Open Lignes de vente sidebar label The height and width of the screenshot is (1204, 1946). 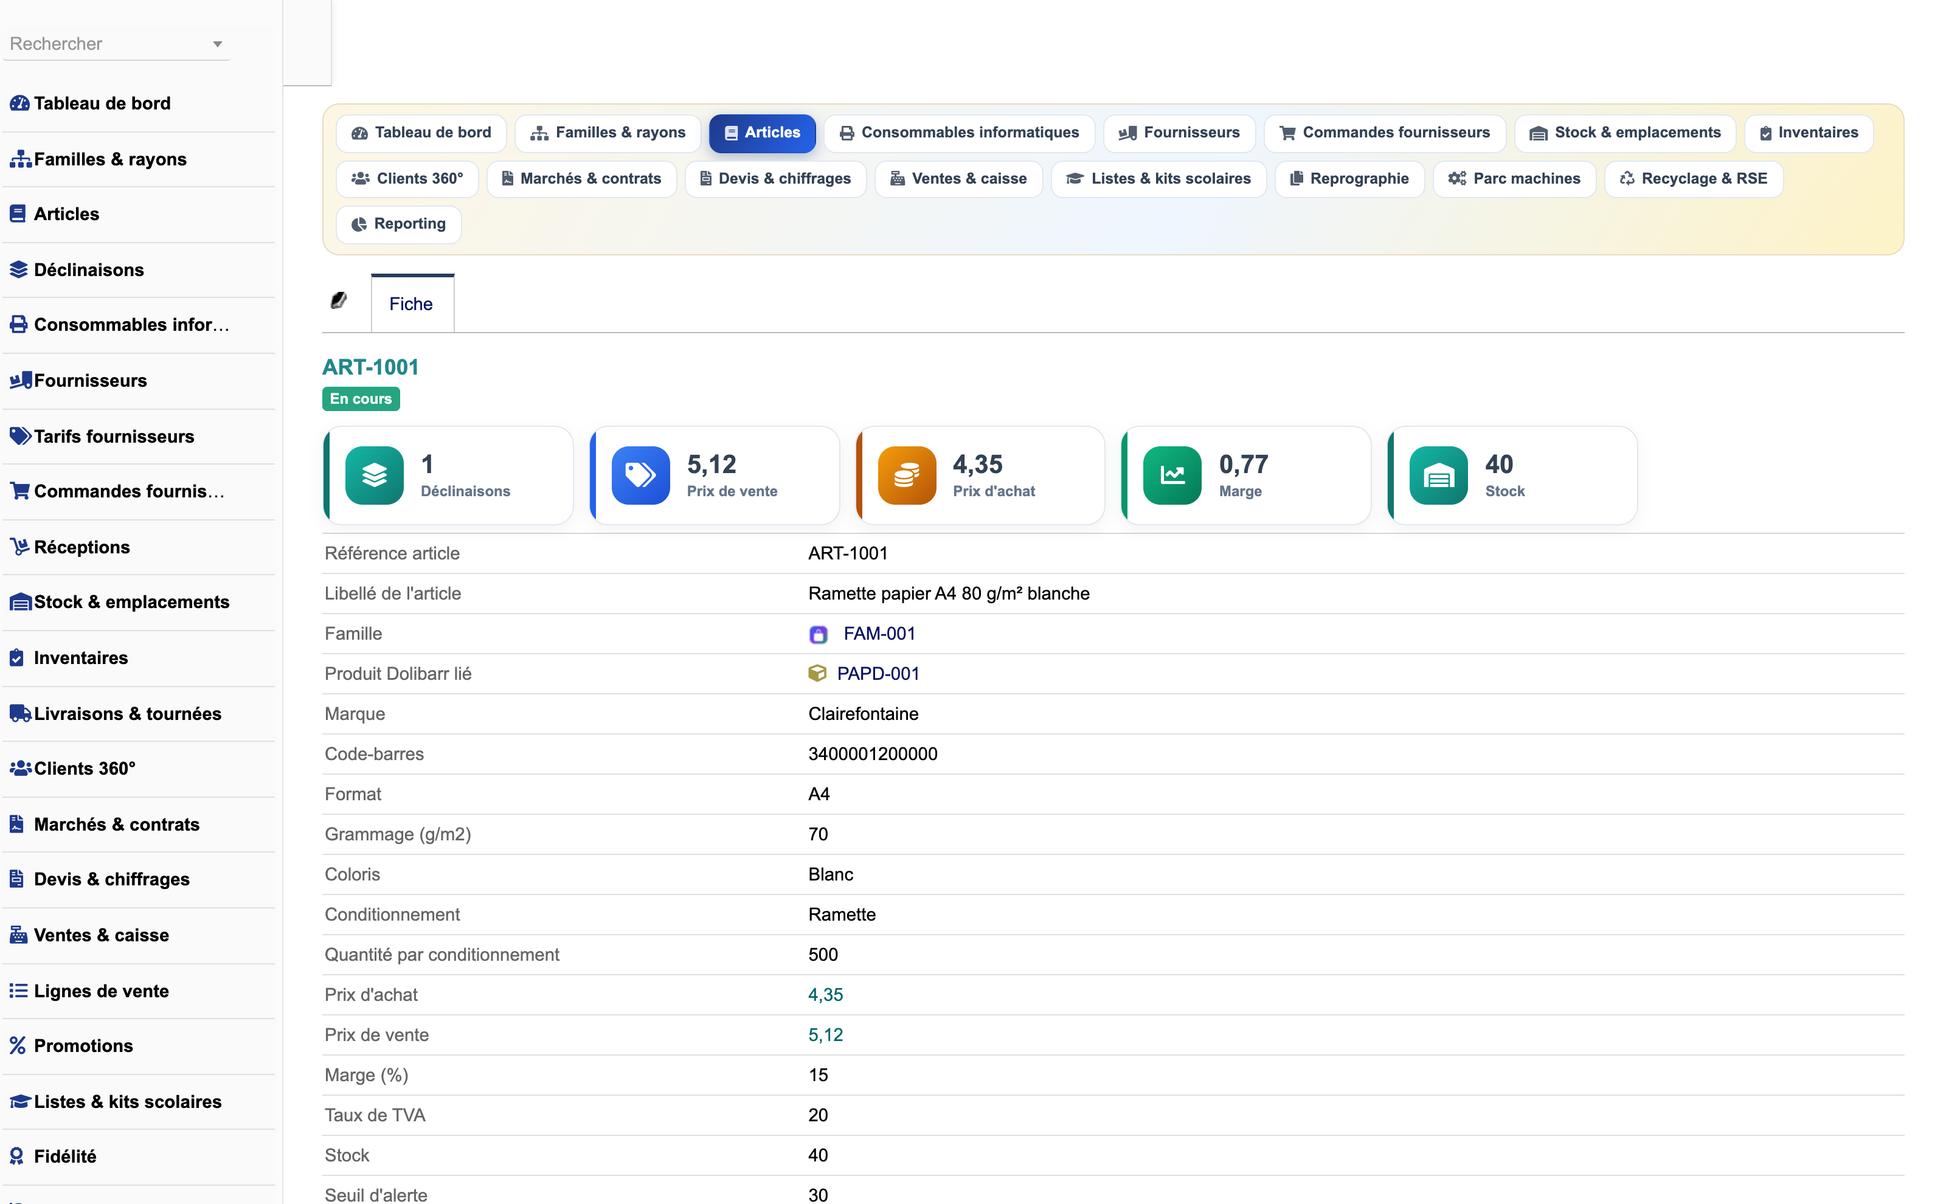tap(101, 991)
